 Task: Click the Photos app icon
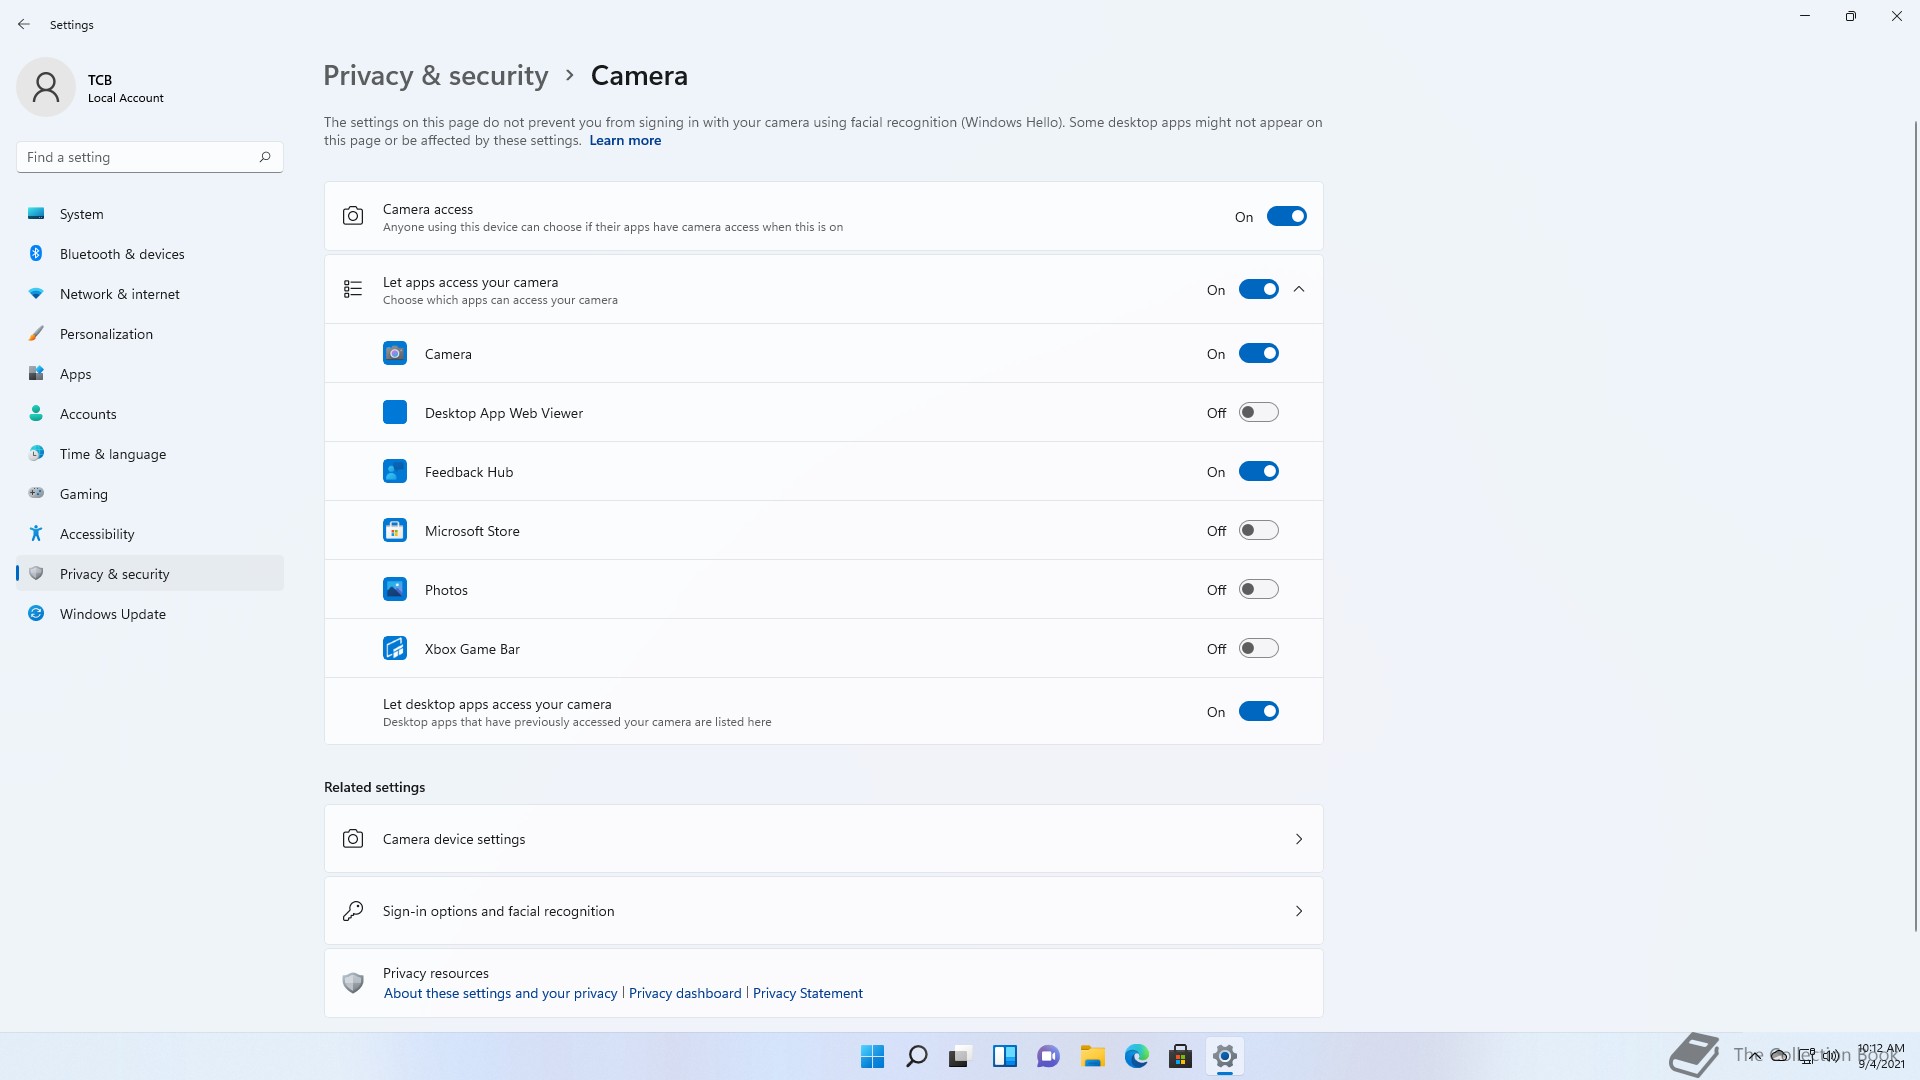[x=395, y=589]
